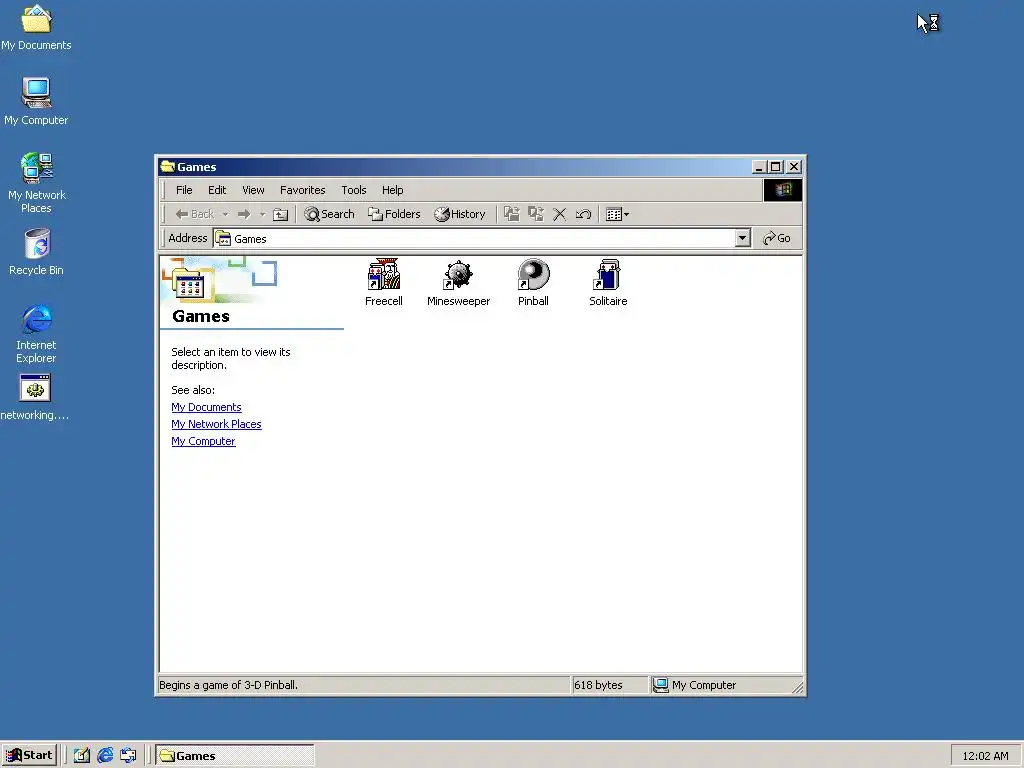Viewport: 1024px width, 768px height.
Task: Open the Edit menu
Action: click(217, 190)
